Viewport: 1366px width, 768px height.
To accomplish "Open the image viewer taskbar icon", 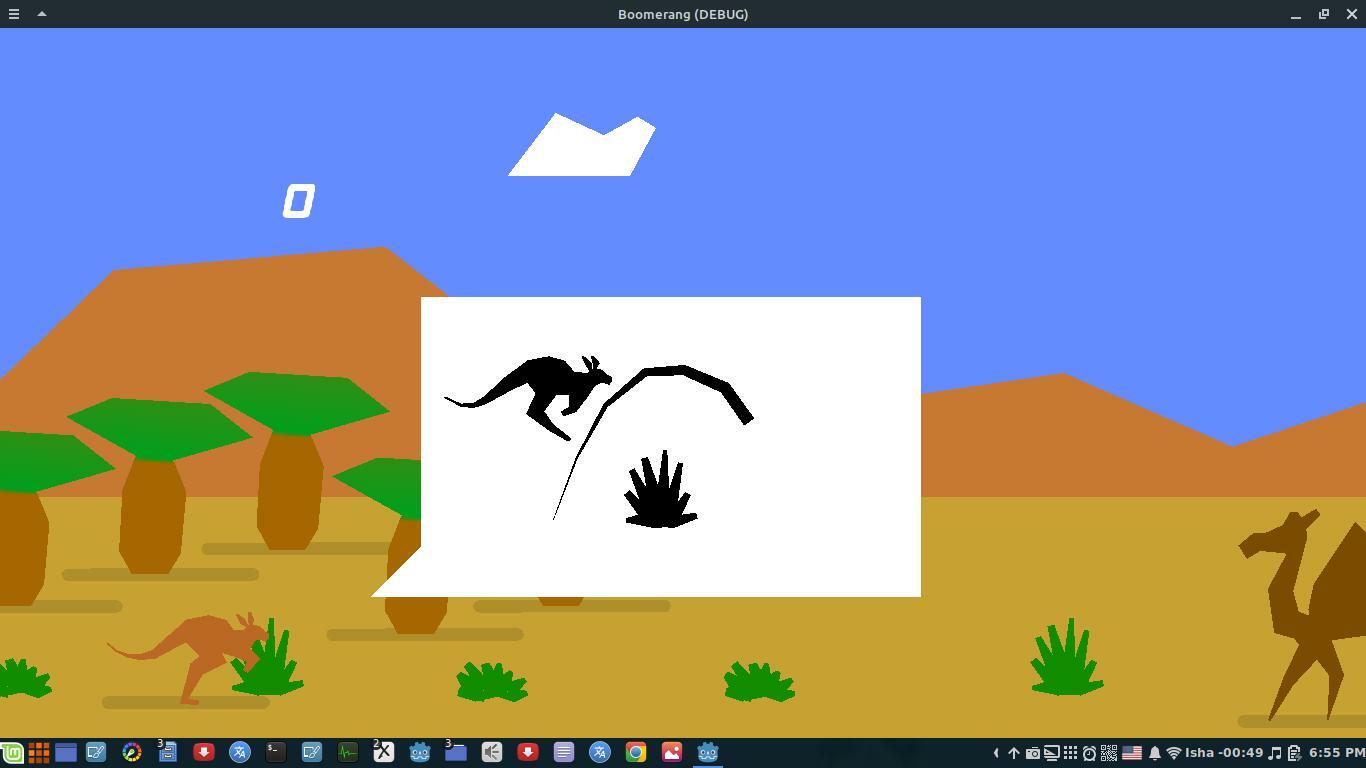I will click(x=672, y=753).
